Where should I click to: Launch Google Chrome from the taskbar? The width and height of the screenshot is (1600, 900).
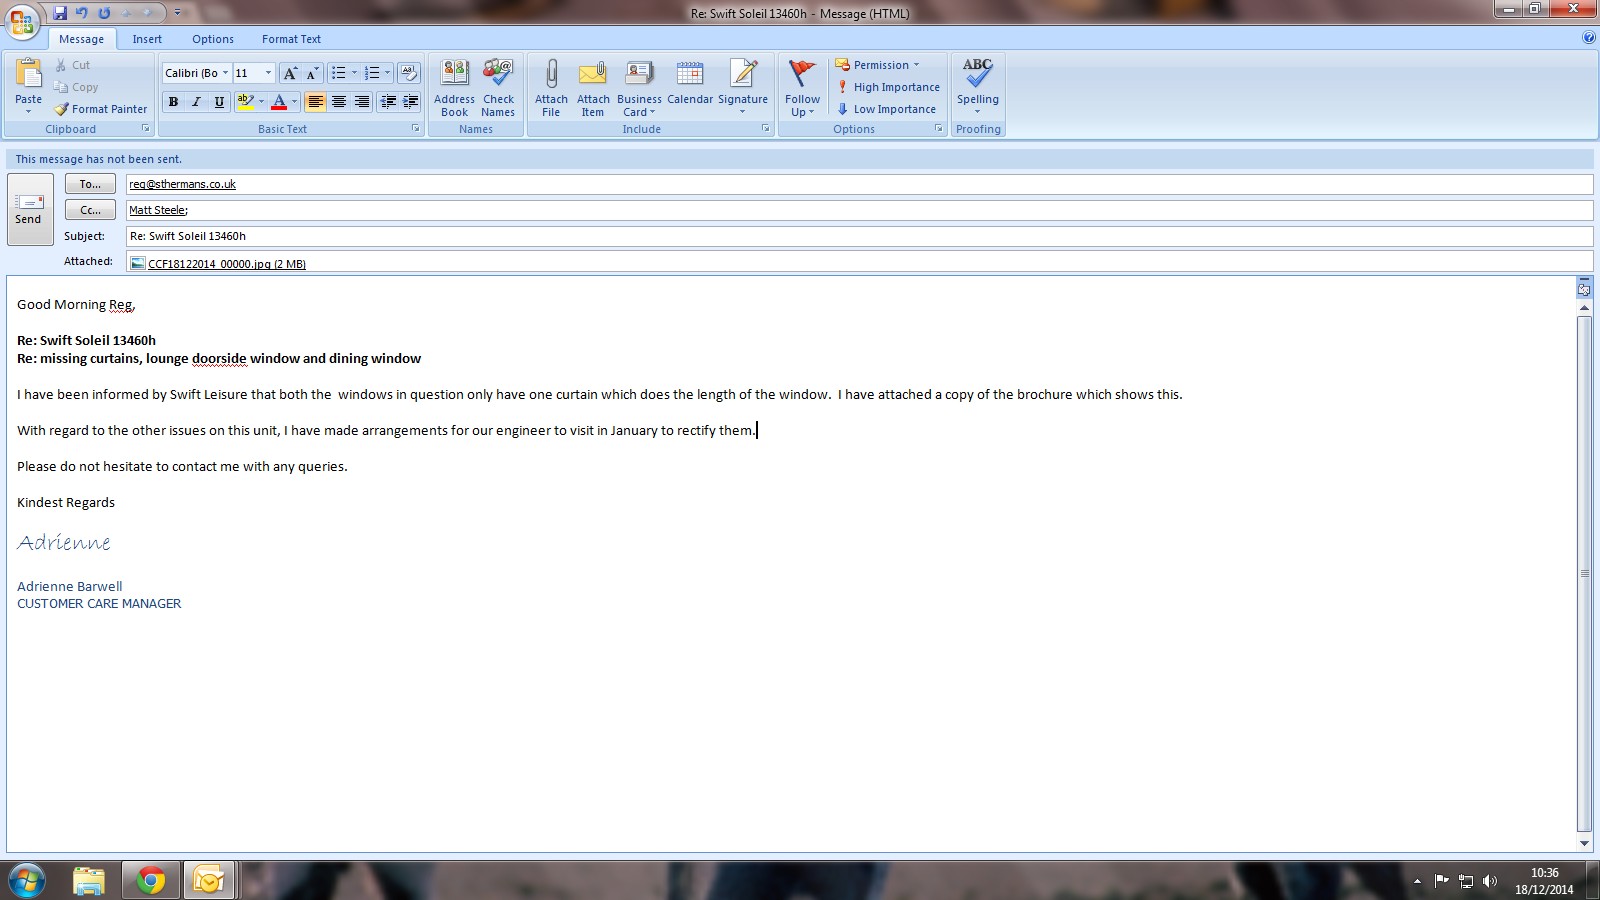151,880
